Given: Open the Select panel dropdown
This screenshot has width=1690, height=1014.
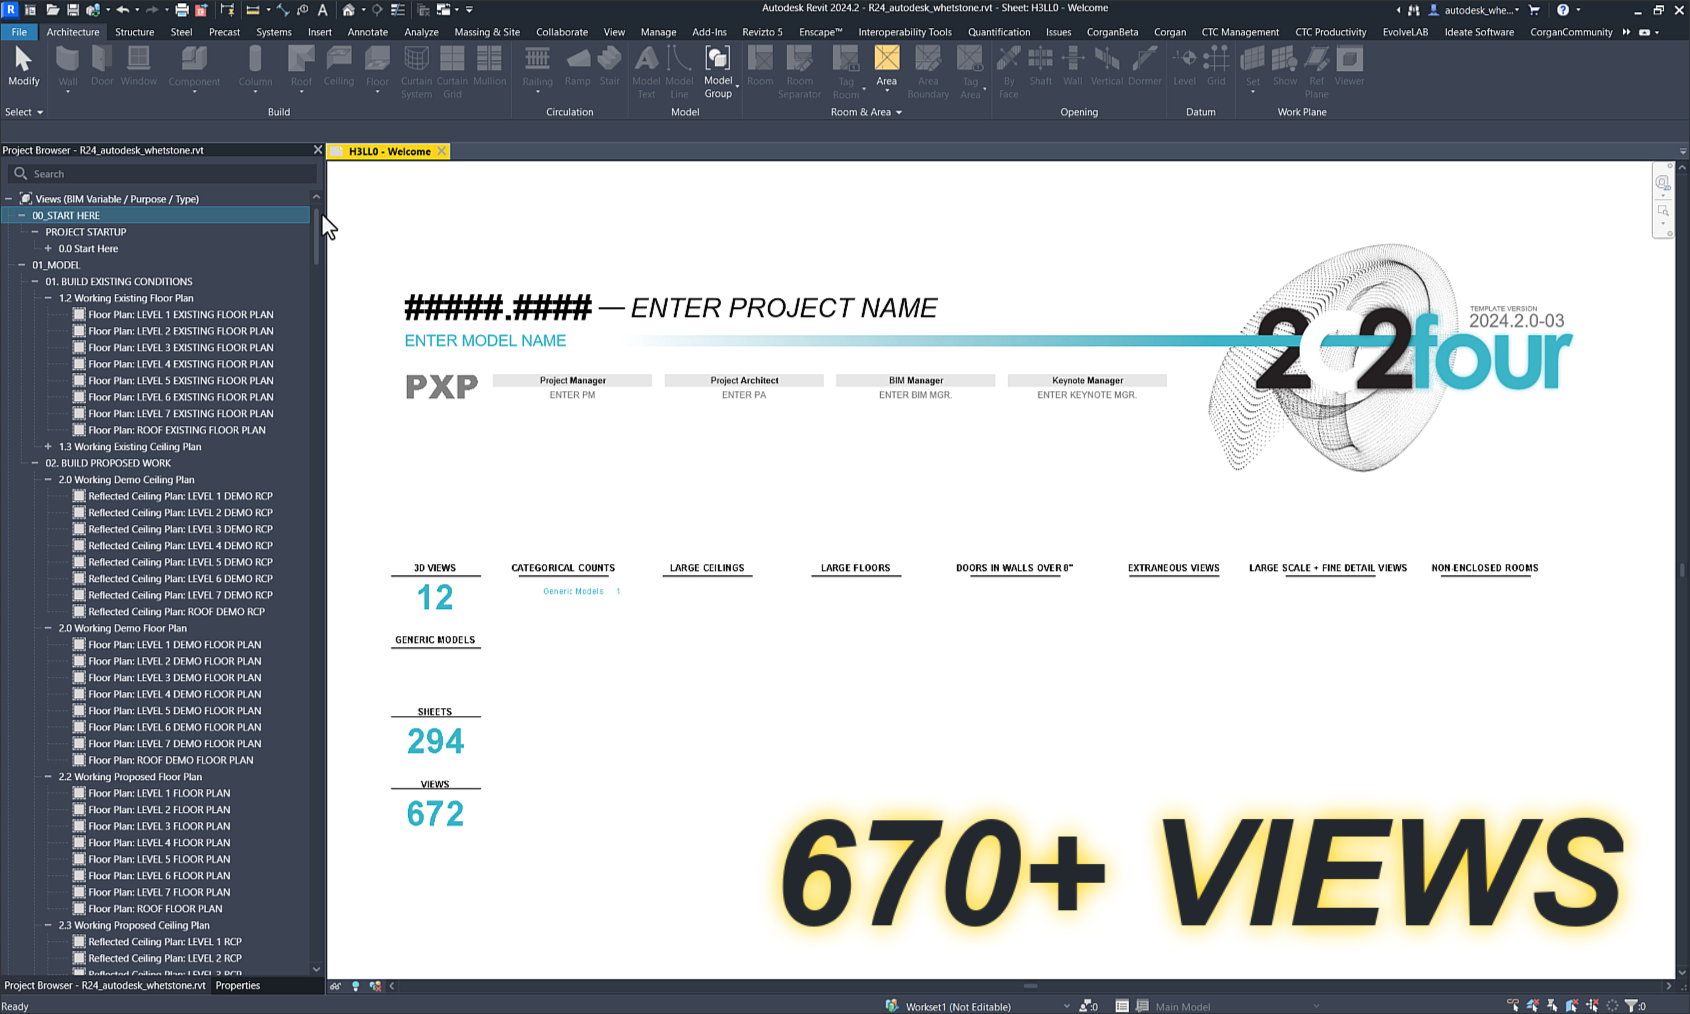Looking at the screenshot, I should coord(24,112).
